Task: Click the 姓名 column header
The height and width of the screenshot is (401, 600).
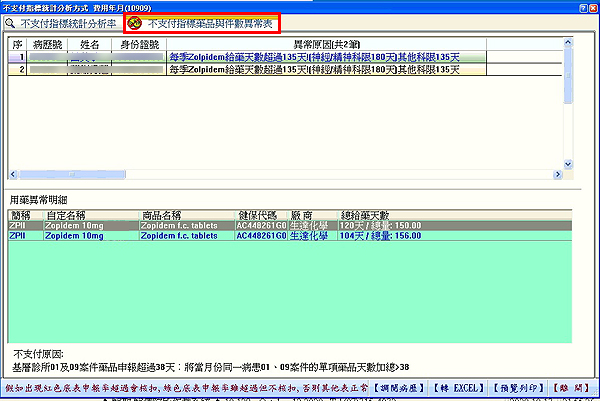Action: pyautogui.click(x=91, y=45)
